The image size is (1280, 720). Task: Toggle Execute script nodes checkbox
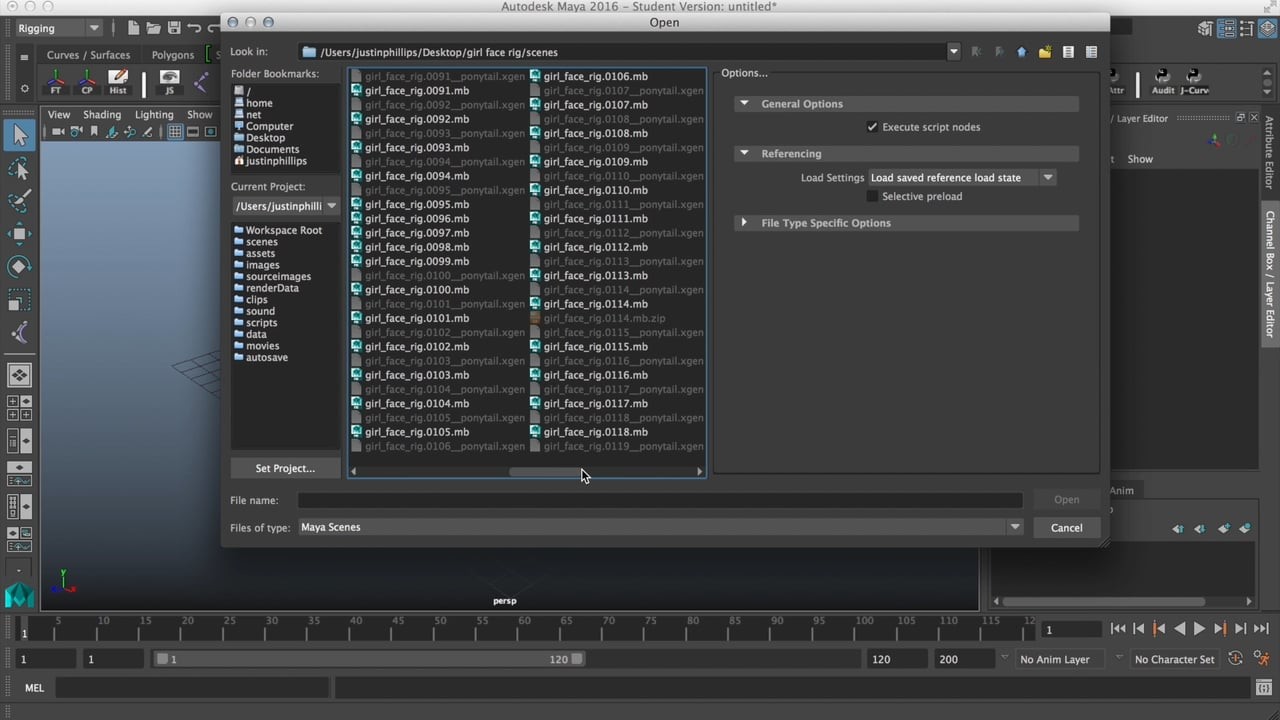point(872,127)
